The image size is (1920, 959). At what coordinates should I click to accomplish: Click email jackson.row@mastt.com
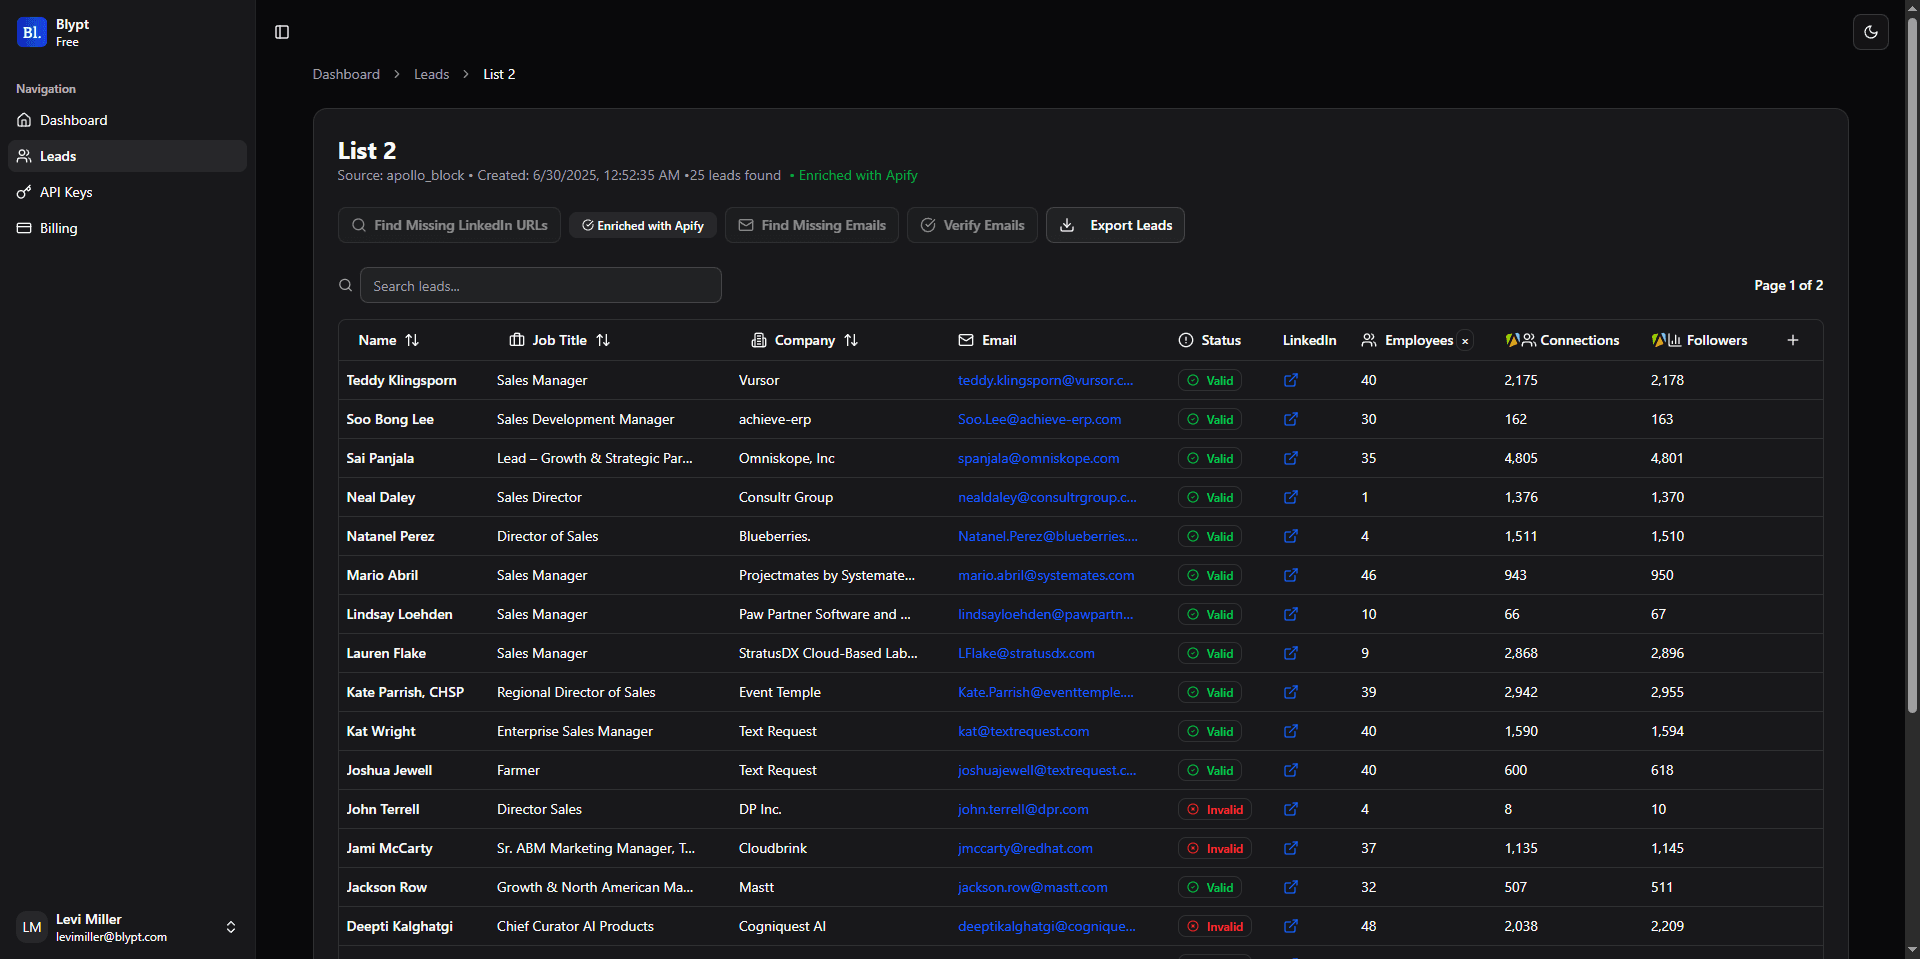point(1032,887)
